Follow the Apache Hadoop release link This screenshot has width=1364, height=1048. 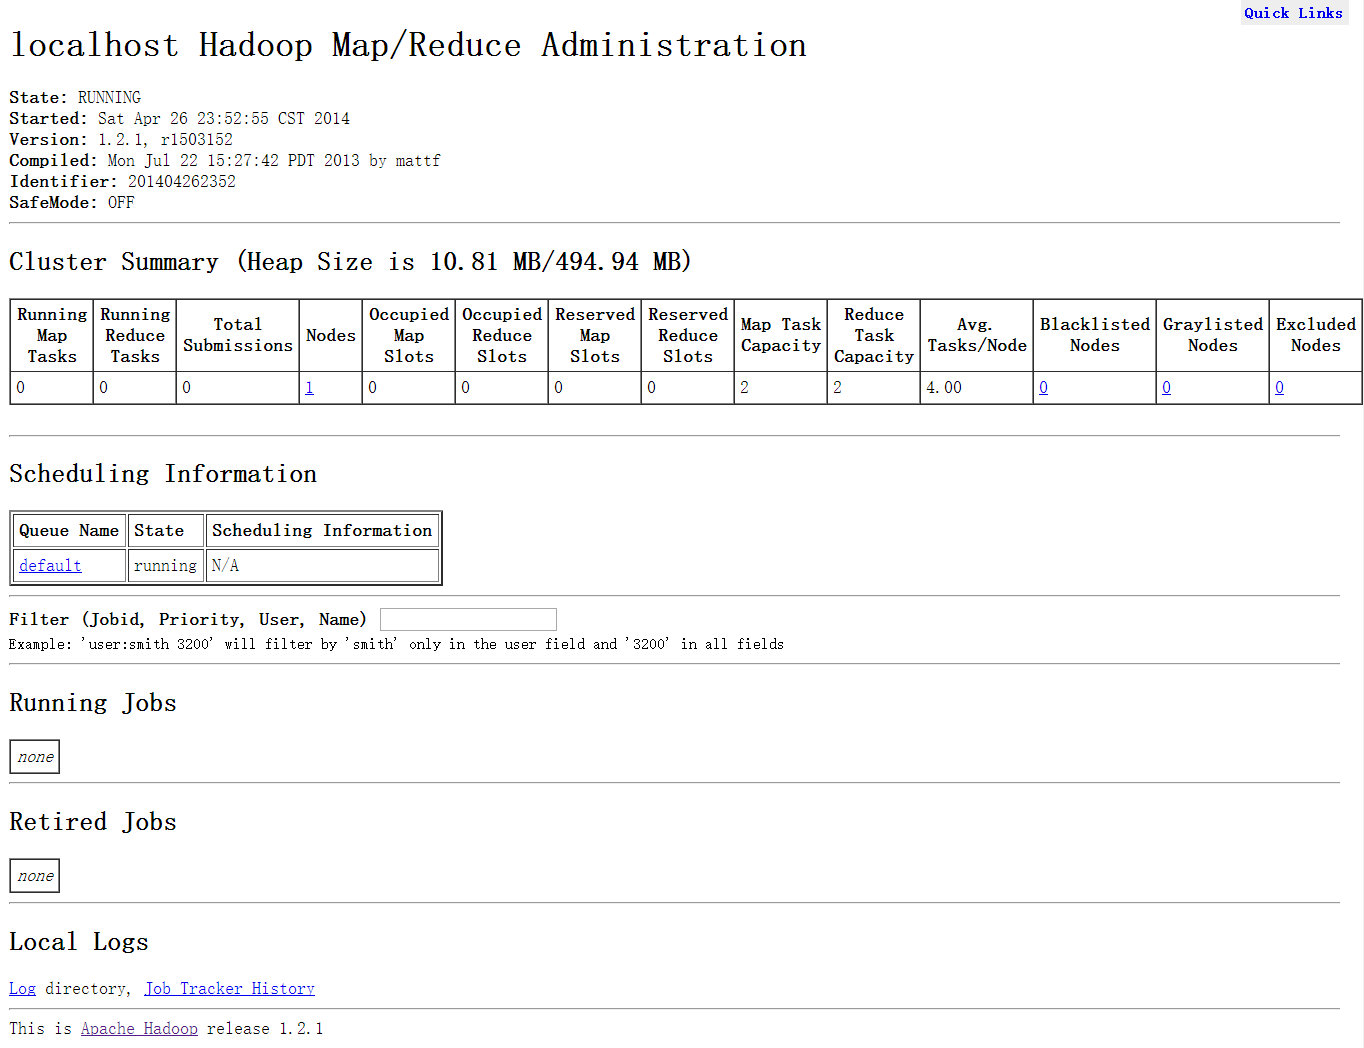[x=139, y=1029]
